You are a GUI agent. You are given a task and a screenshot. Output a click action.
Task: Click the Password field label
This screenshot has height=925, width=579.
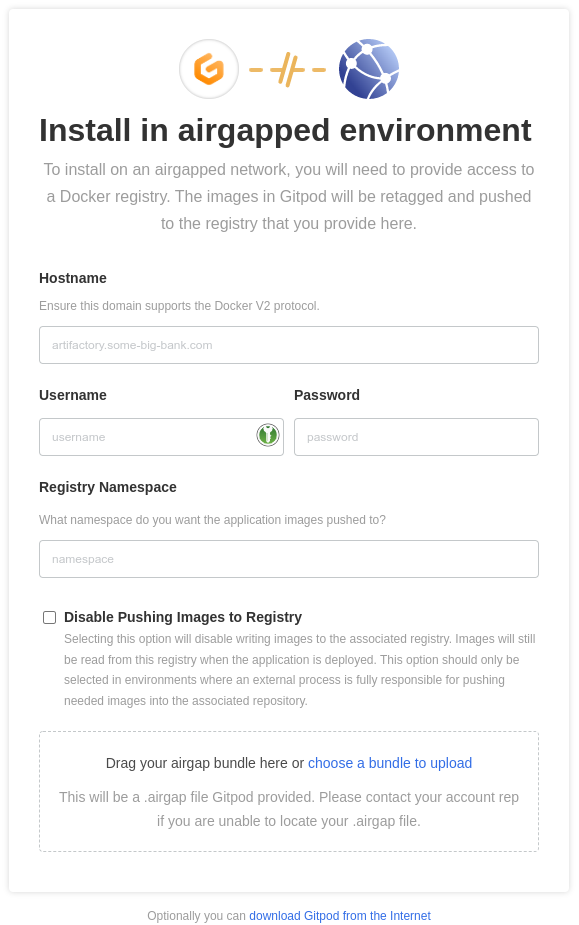(x=327, y=395)
